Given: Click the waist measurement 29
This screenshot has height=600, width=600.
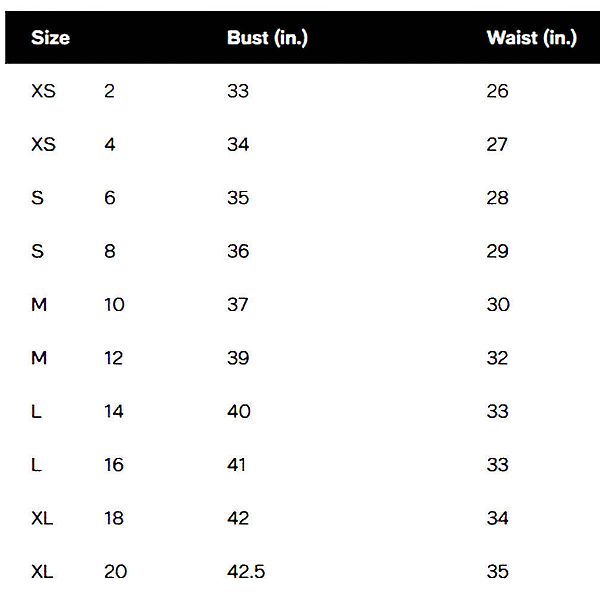Looking at the screenshot, I should click(x=497, y=251).
